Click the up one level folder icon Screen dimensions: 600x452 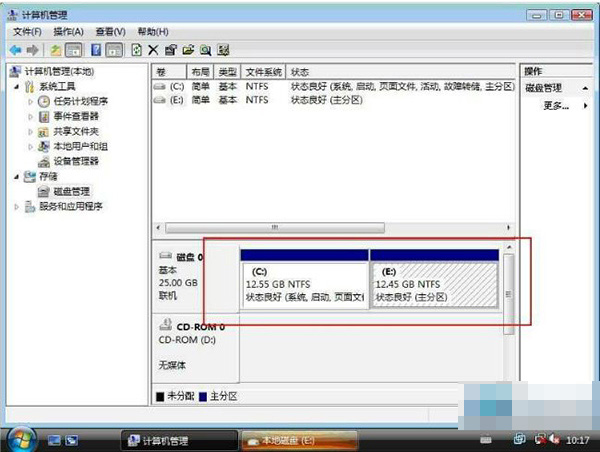coord(56,49)
